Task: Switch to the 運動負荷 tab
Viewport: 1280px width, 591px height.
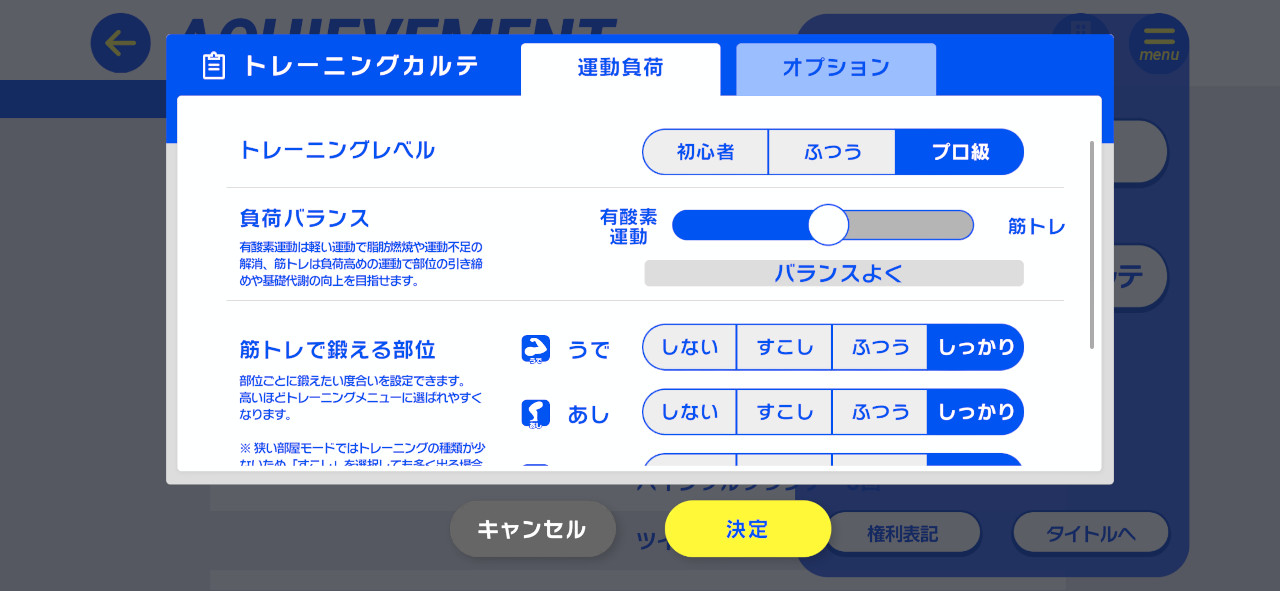Action: coord(620,69)
